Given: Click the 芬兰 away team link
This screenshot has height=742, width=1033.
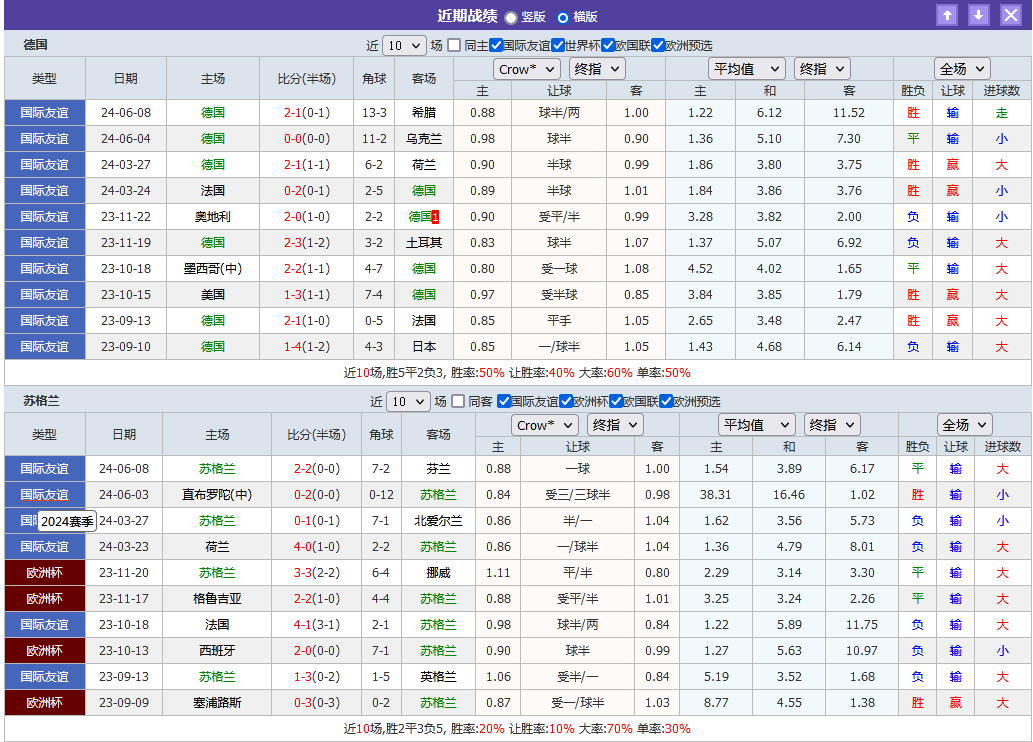Looking at the screenshot, I should pos(437,468).
